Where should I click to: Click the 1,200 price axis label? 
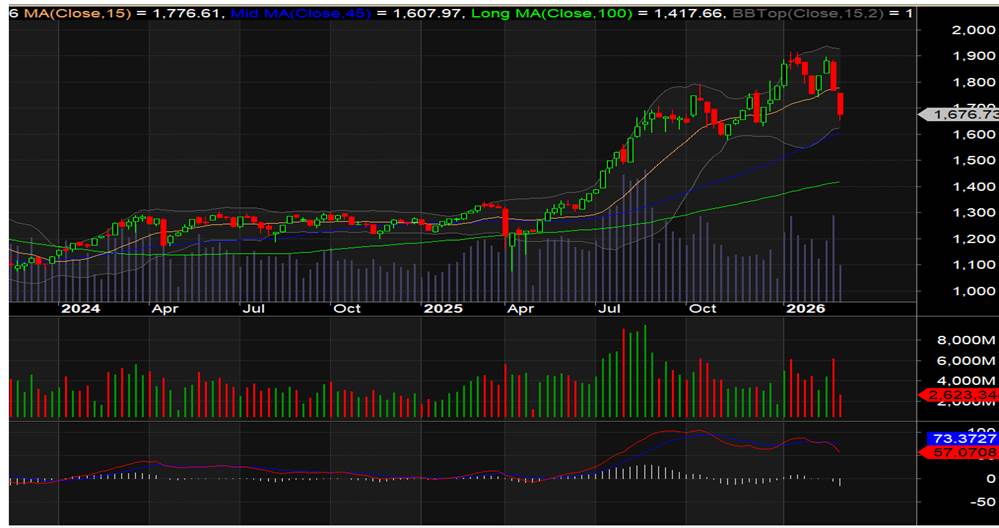tap(974, 239)
